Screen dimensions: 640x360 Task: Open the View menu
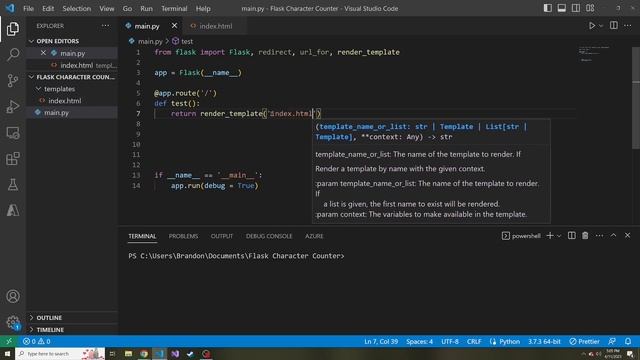(107, 9)
